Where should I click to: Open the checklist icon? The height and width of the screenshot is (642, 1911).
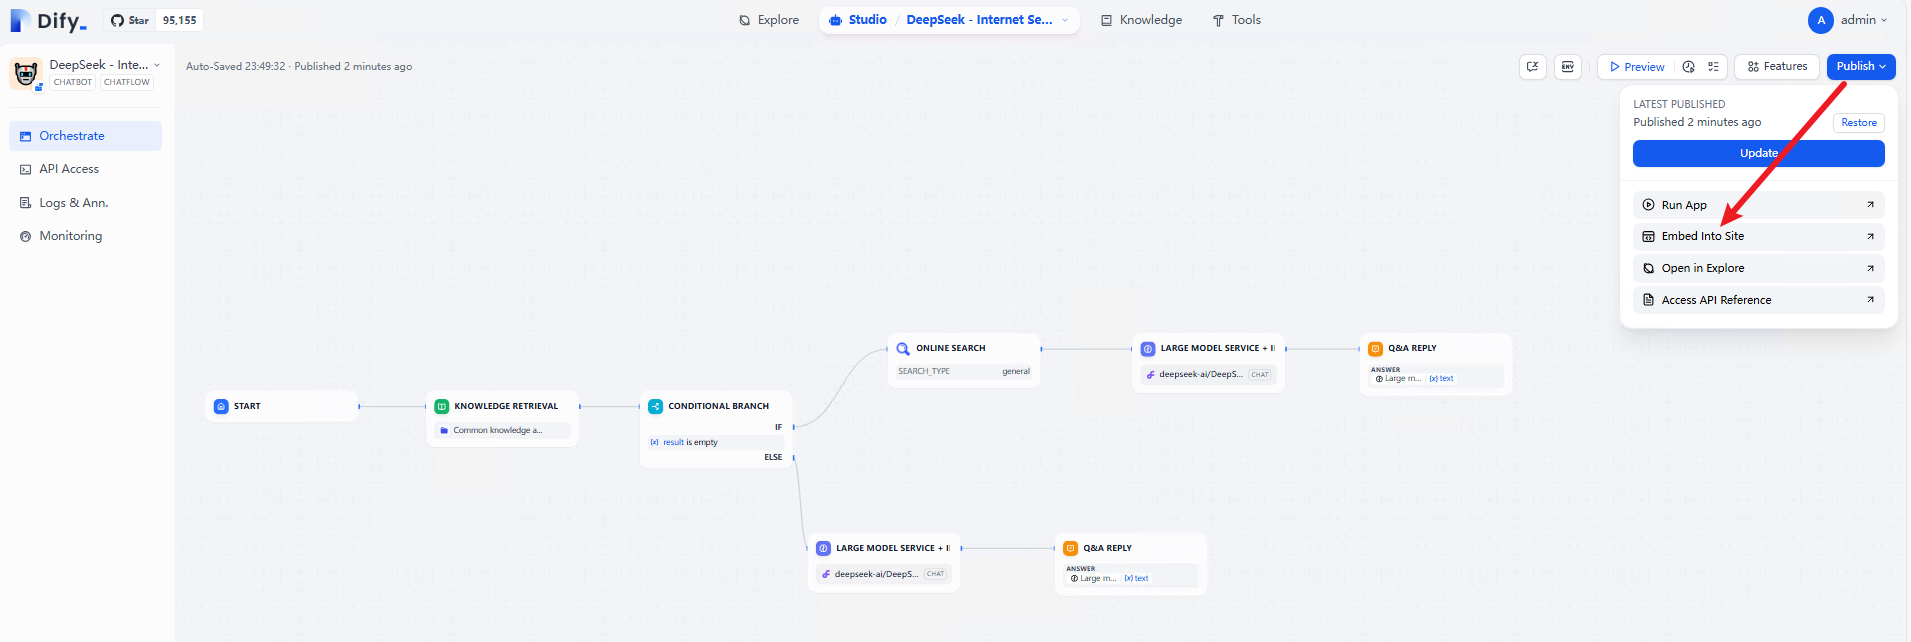(1713, 67)
